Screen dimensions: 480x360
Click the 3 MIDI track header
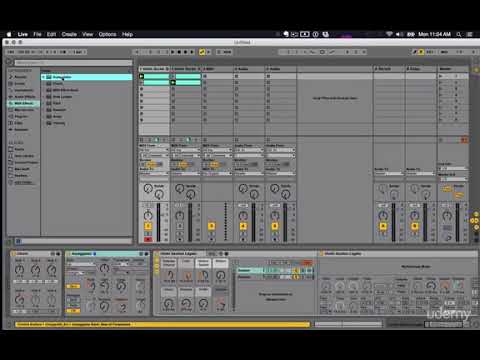217,69
